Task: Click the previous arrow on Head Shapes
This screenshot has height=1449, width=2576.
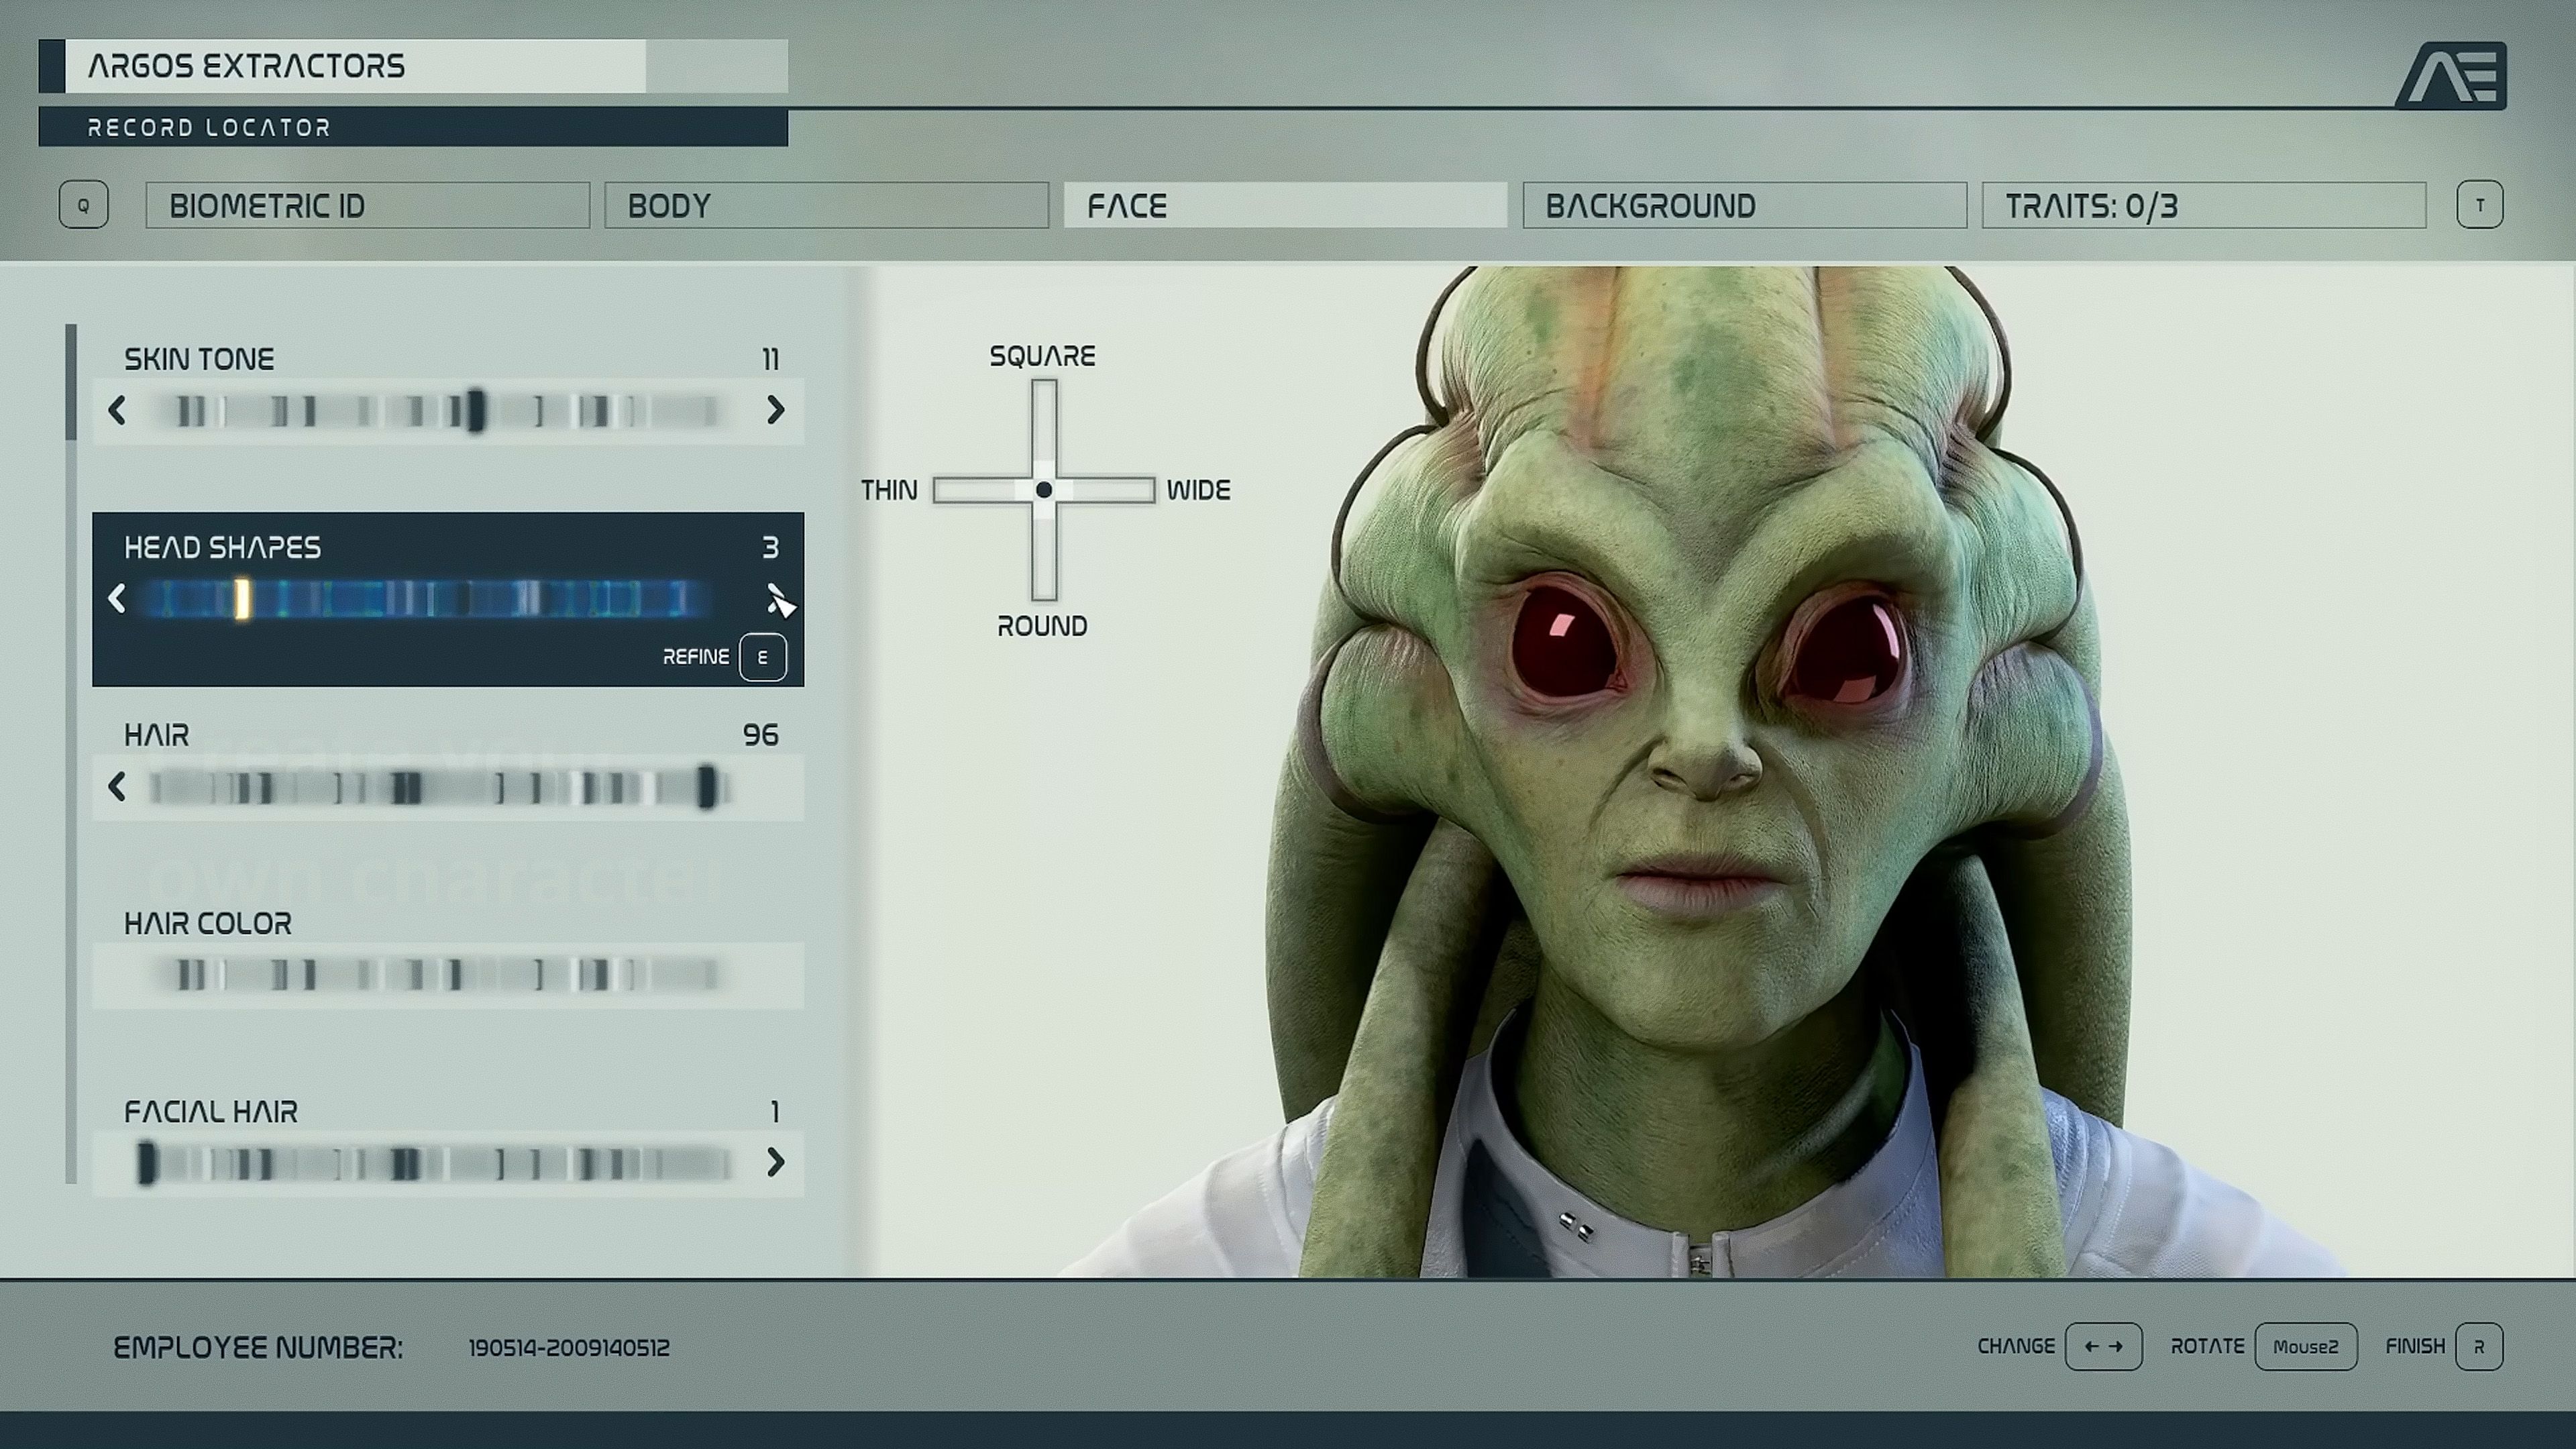Action: click(x=118, y=599)
